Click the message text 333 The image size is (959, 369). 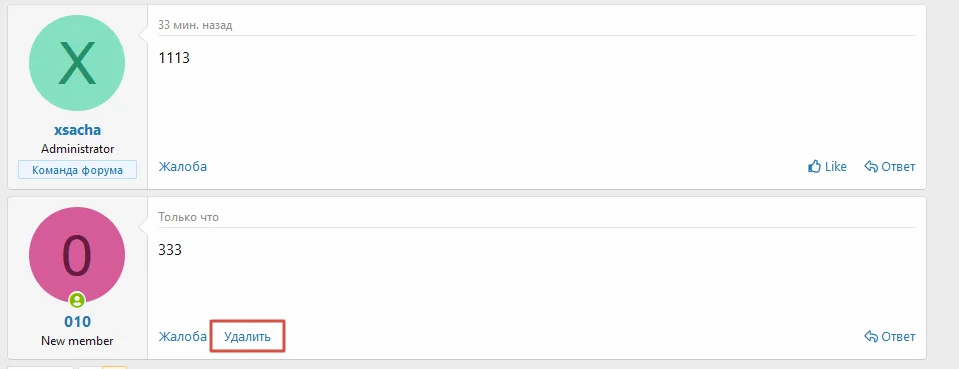[x=170, y=250]
